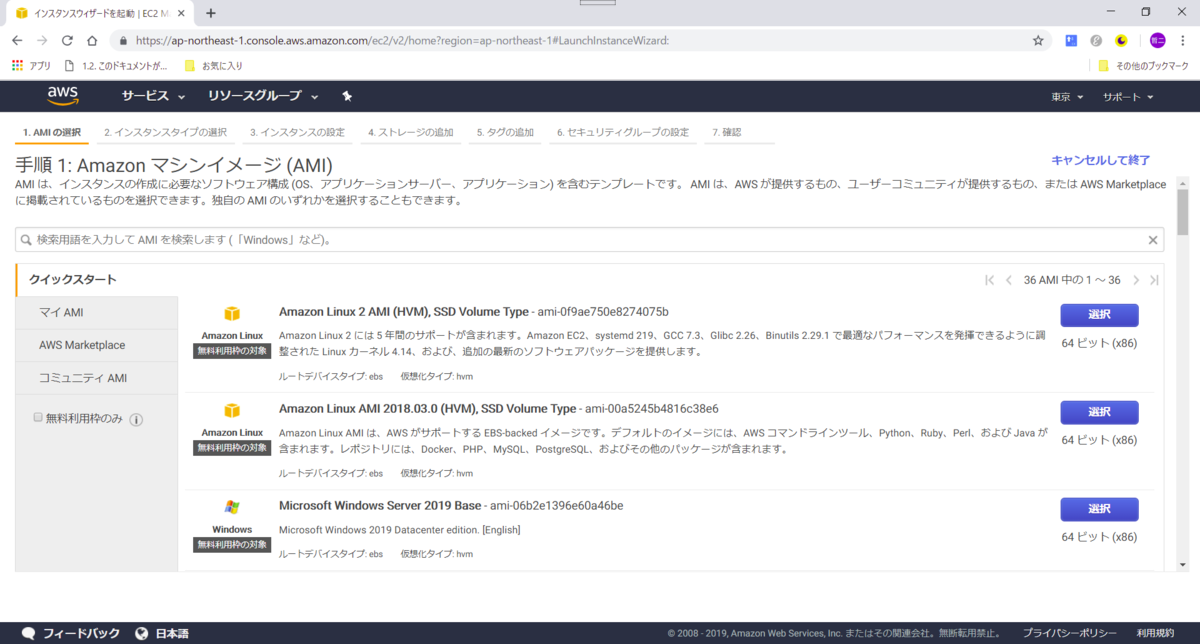The image size is (1200, 644).
Task: Go to step 4 ストレージの追加
Action: [410, 132]
